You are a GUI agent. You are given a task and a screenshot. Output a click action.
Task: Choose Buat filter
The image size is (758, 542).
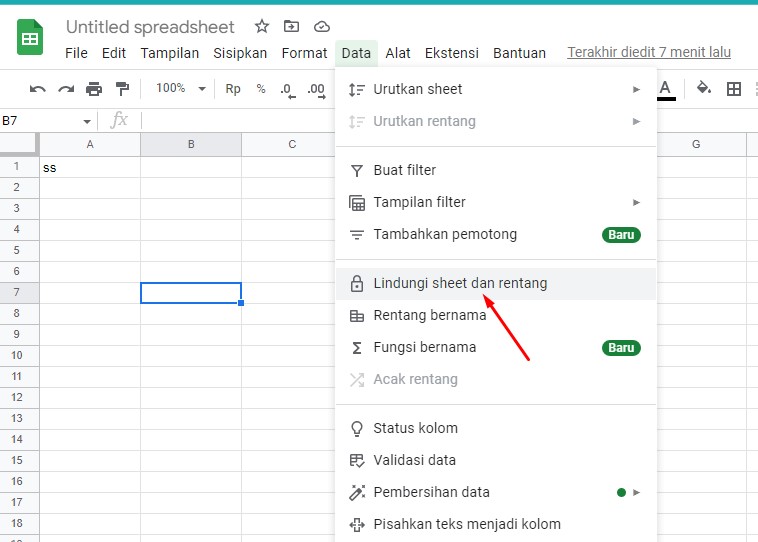[496, 170]
